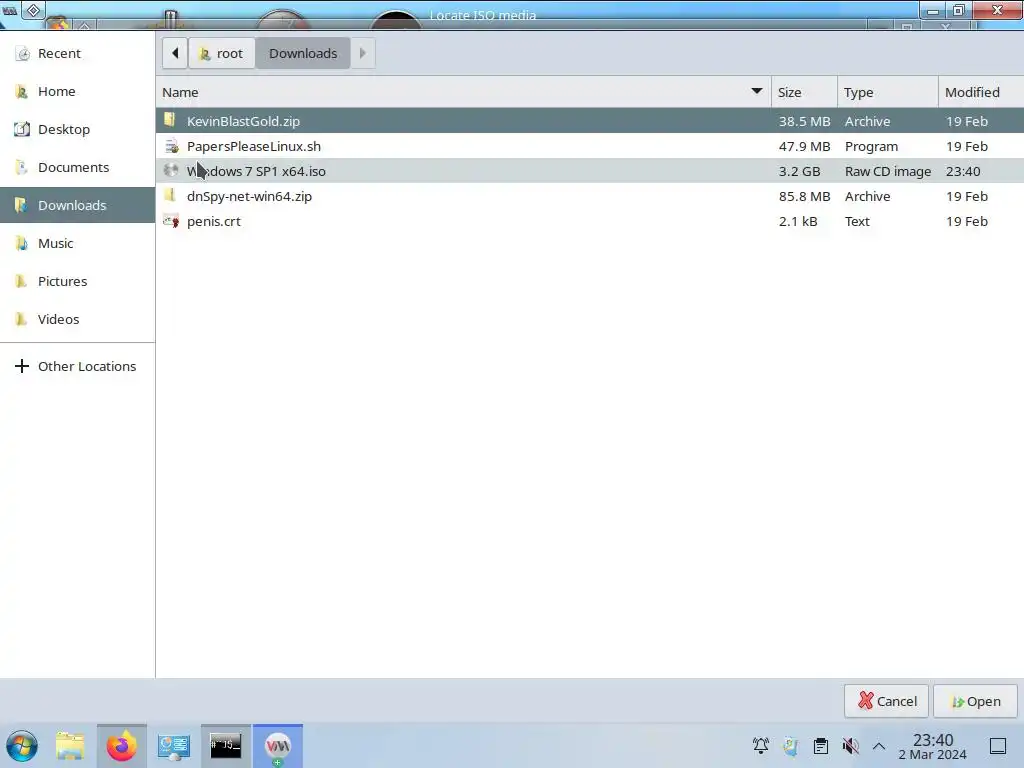This screenshot has width=1024, height=768.
Task: Open the system settings taskbar icon
Action: point(173,746)
